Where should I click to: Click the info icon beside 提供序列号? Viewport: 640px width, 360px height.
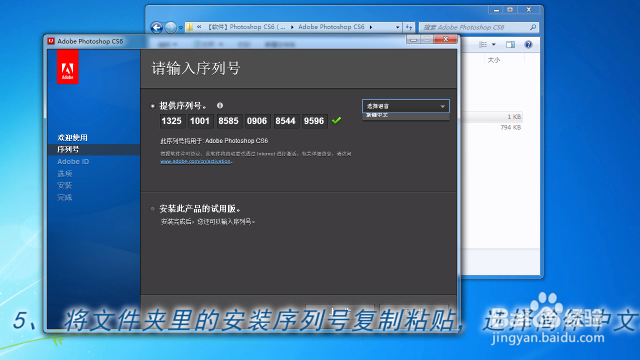click(x=220, y=106)
